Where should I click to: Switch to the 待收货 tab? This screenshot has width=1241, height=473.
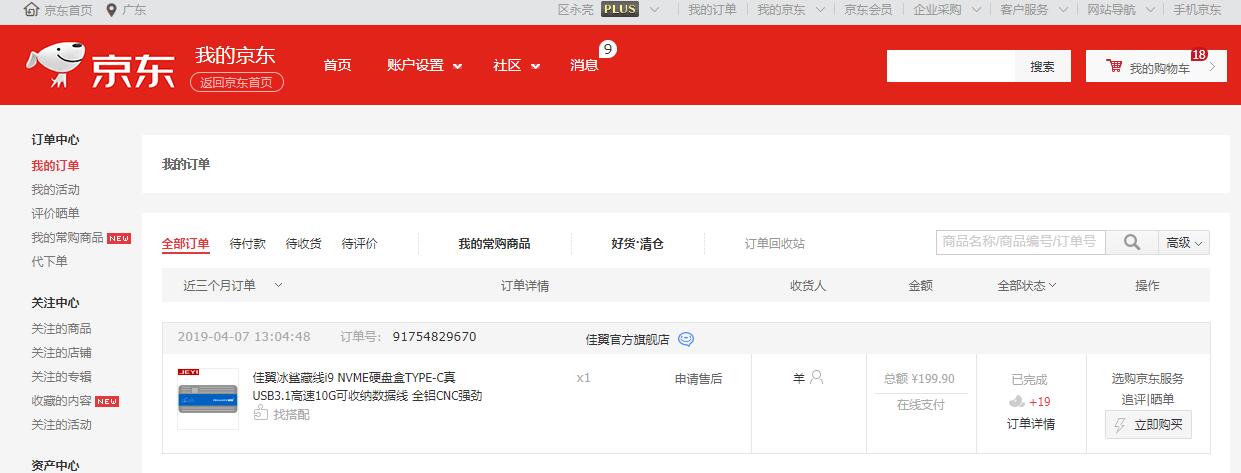(304, 243)
